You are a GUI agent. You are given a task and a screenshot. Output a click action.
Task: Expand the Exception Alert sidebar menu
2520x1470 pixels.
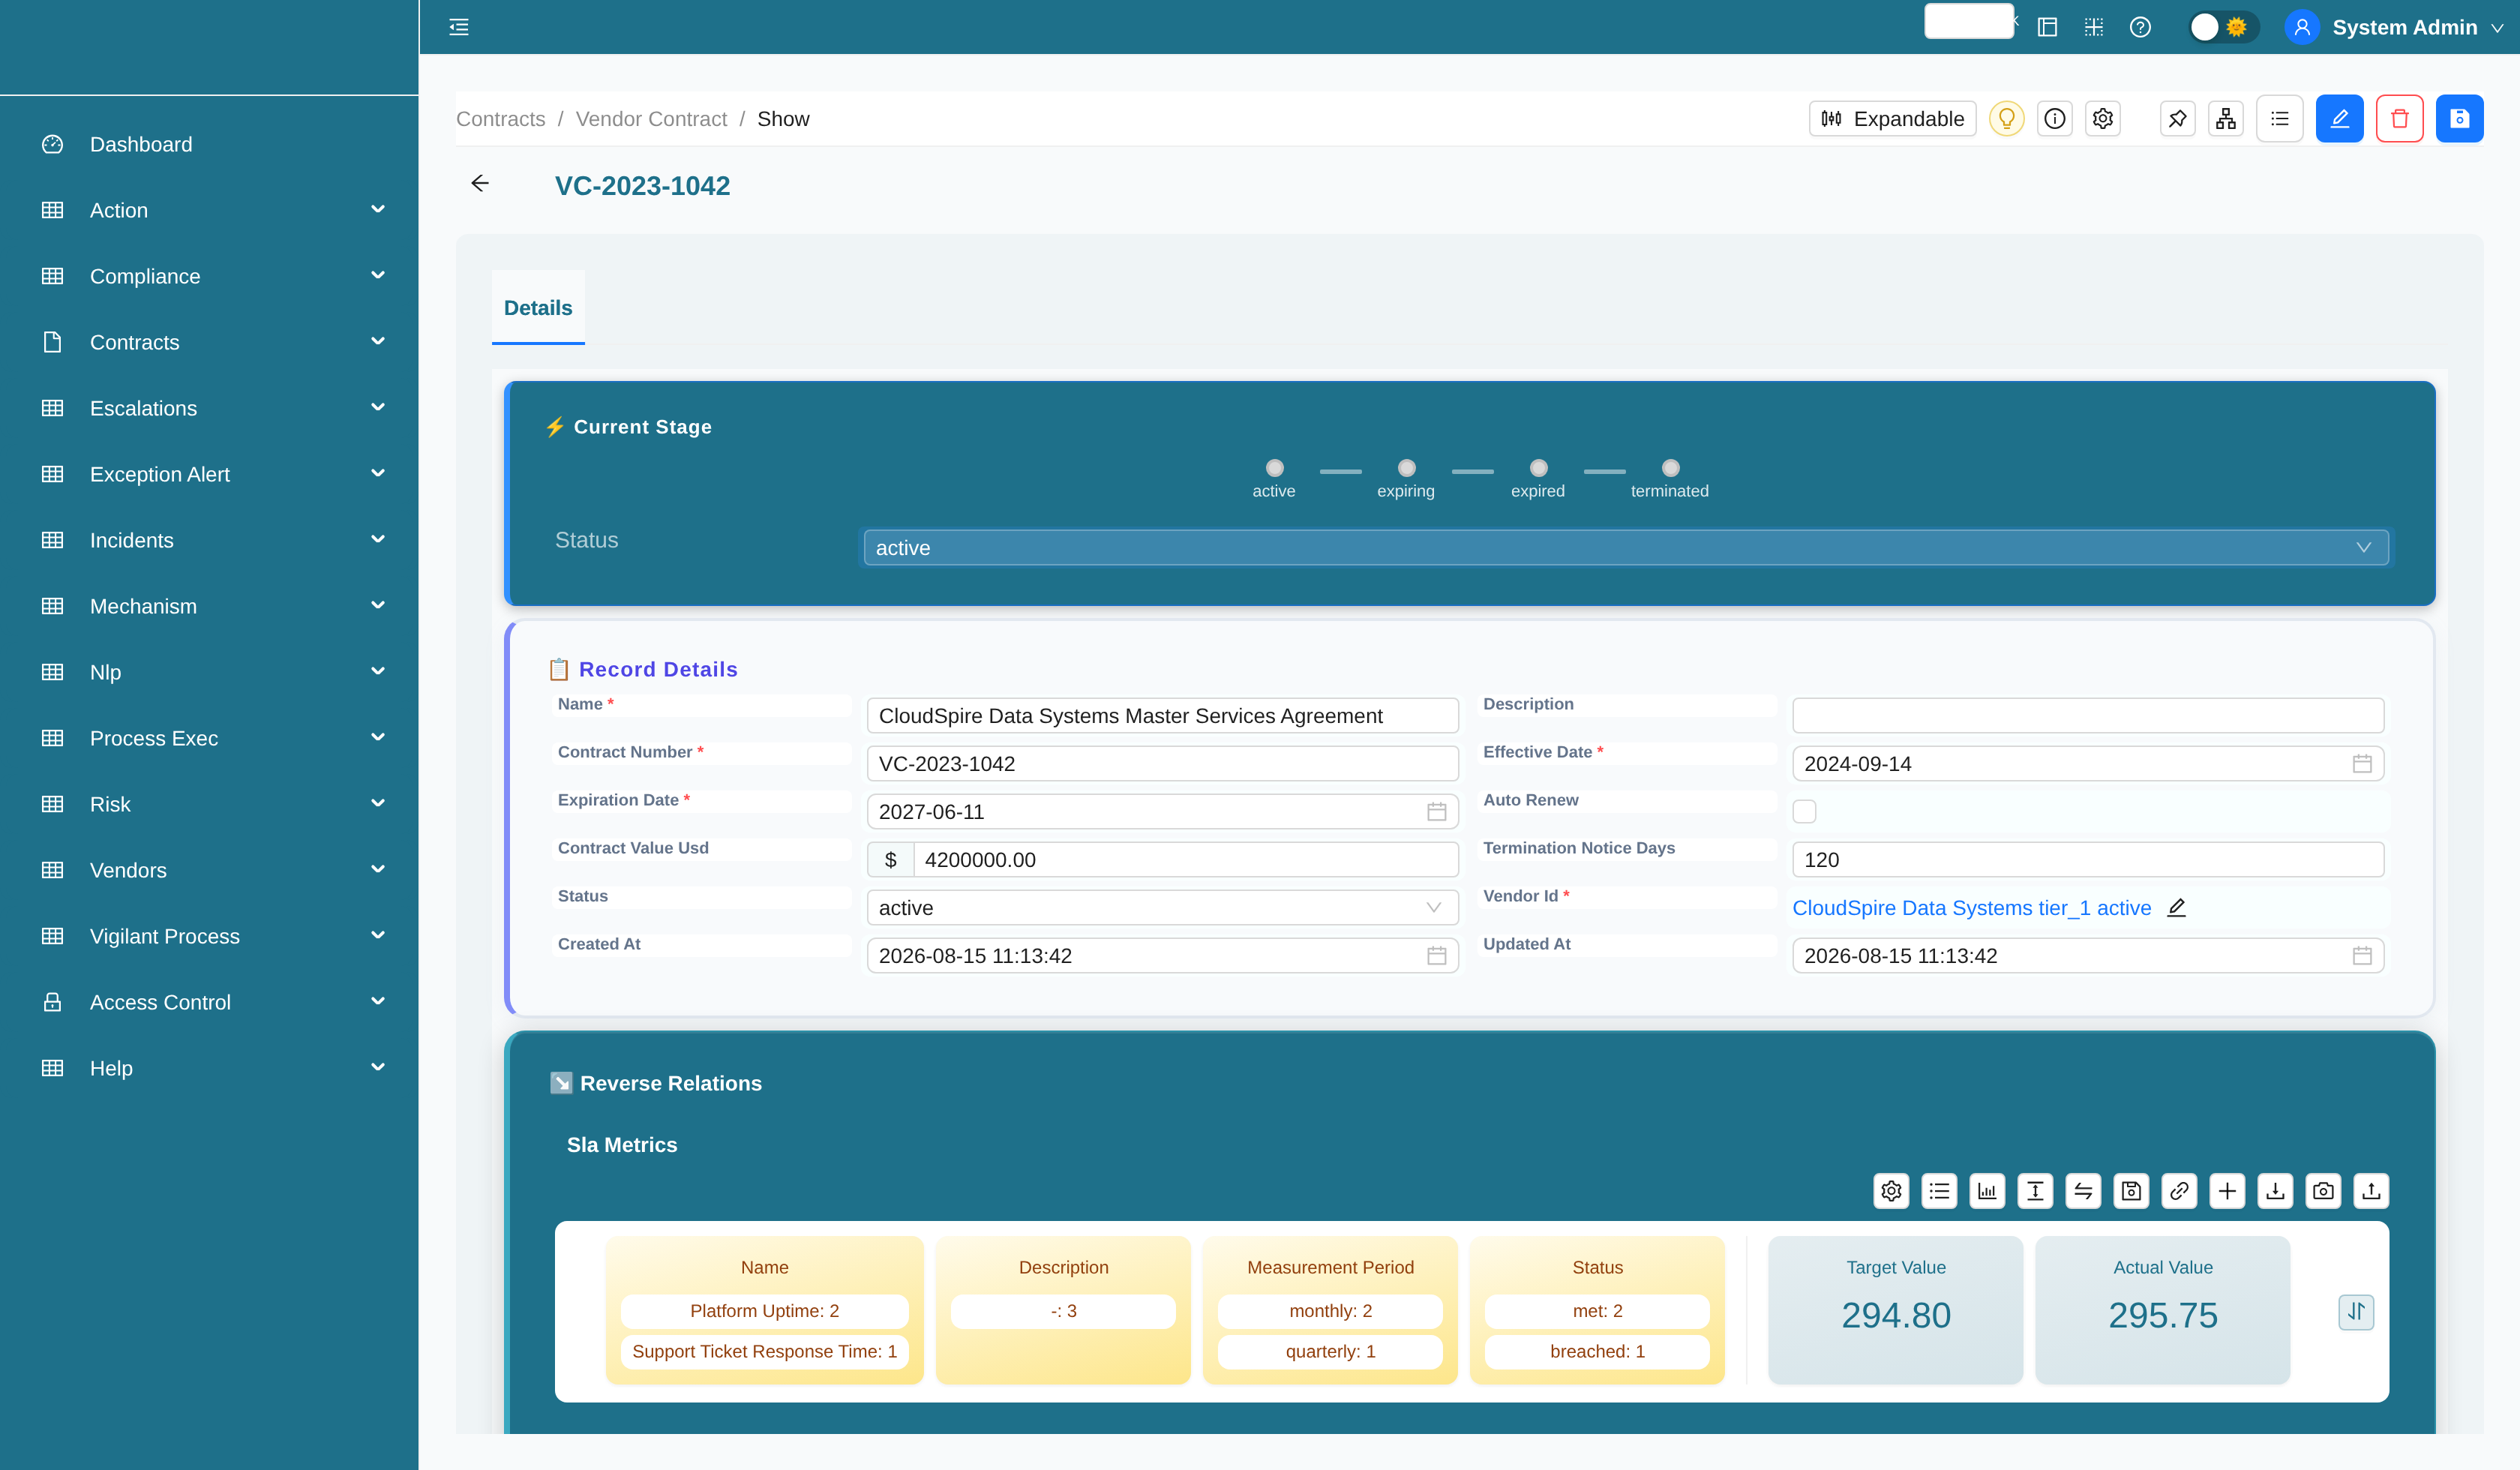click(209, 474)
